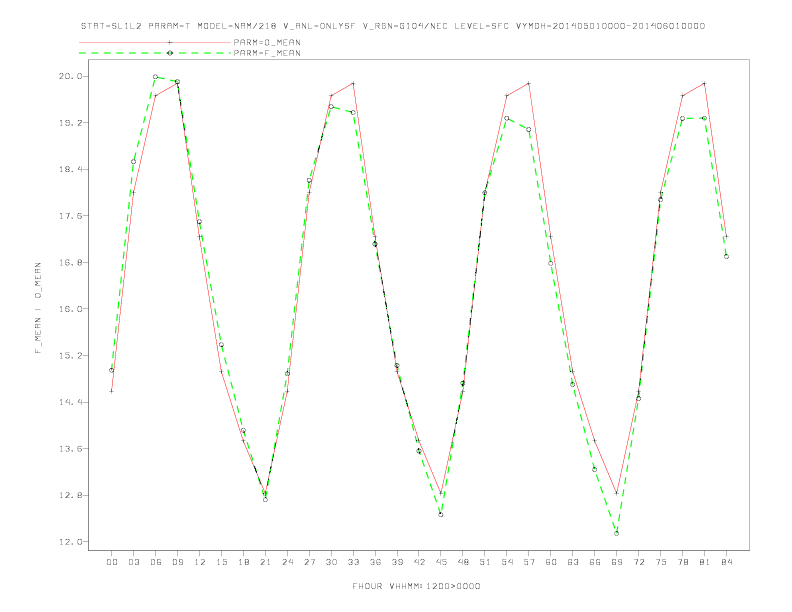
Task: Click the 78 forecast-hour tick label
Action: [683, 562]
